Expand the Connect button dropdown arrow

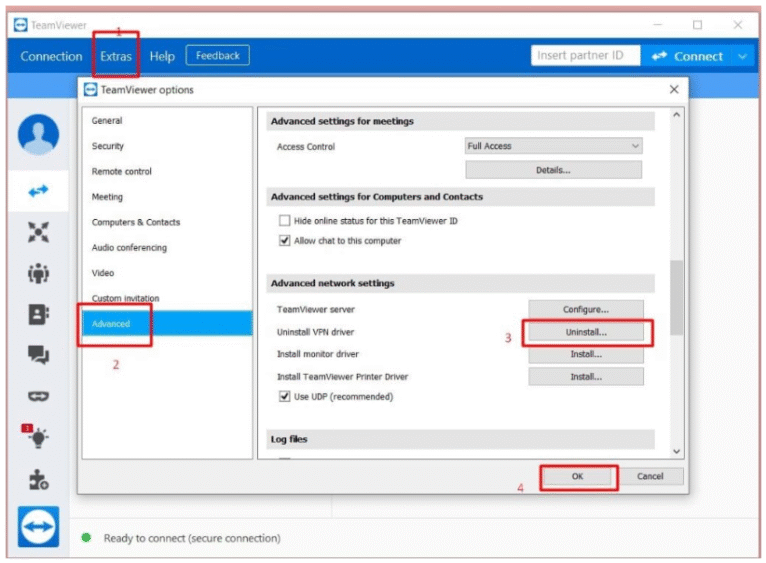(x=743, y=56)
